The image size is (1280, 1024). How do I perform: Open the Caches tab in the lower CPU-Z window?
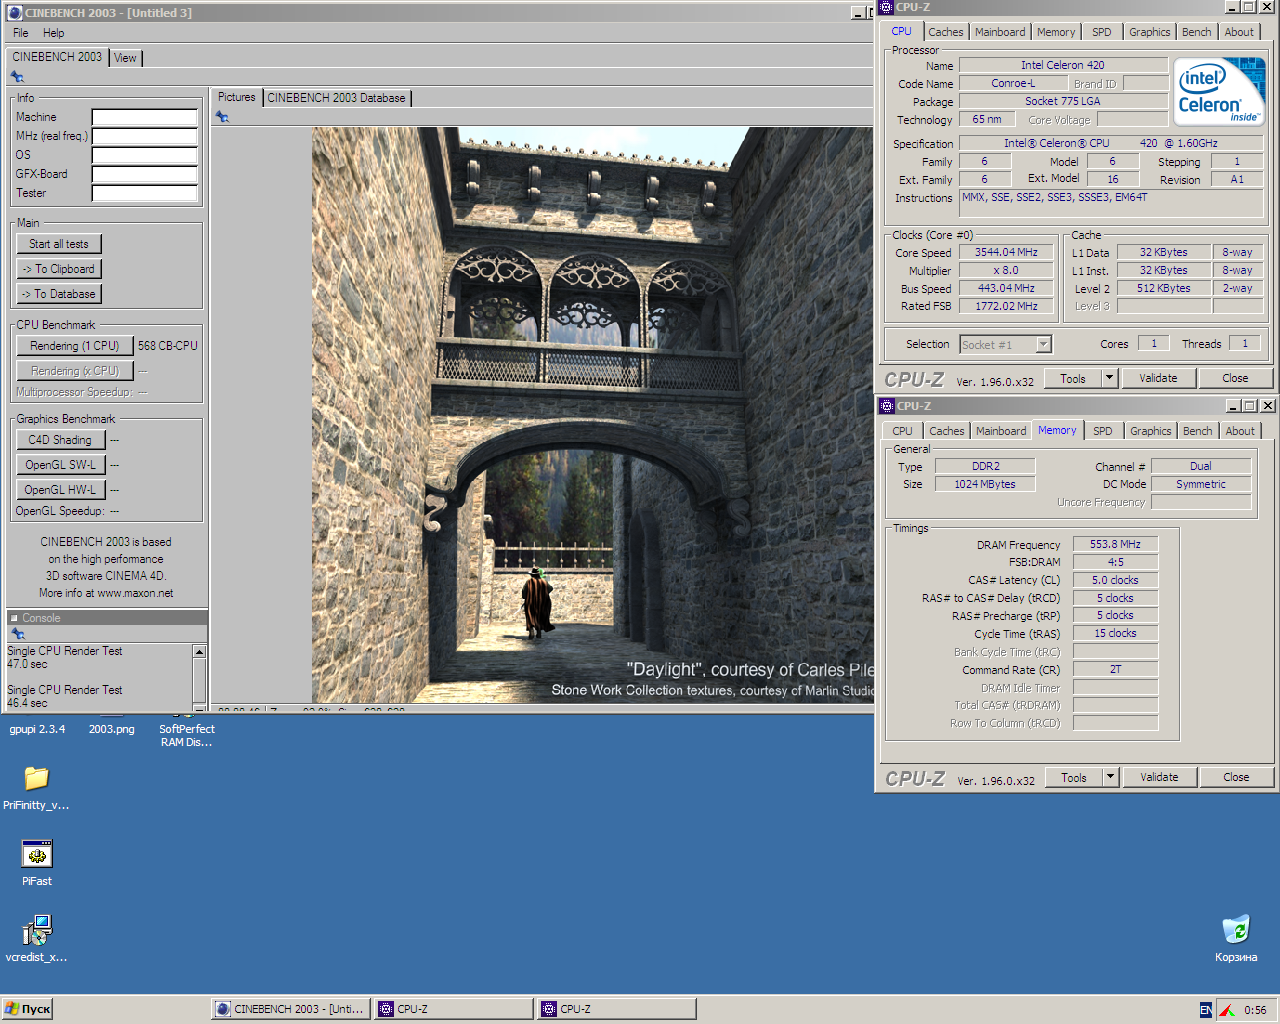point(947,431)
